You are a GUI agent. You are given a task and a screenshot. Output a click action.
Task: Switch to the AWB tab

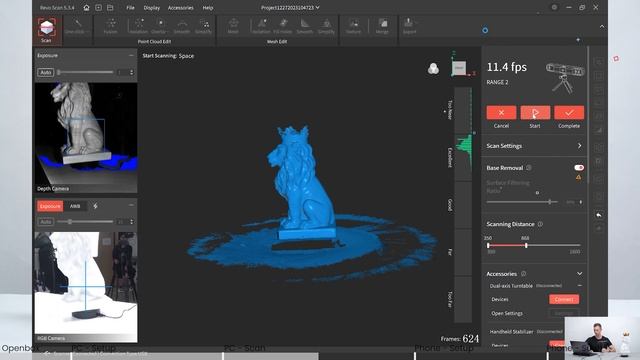75,206
